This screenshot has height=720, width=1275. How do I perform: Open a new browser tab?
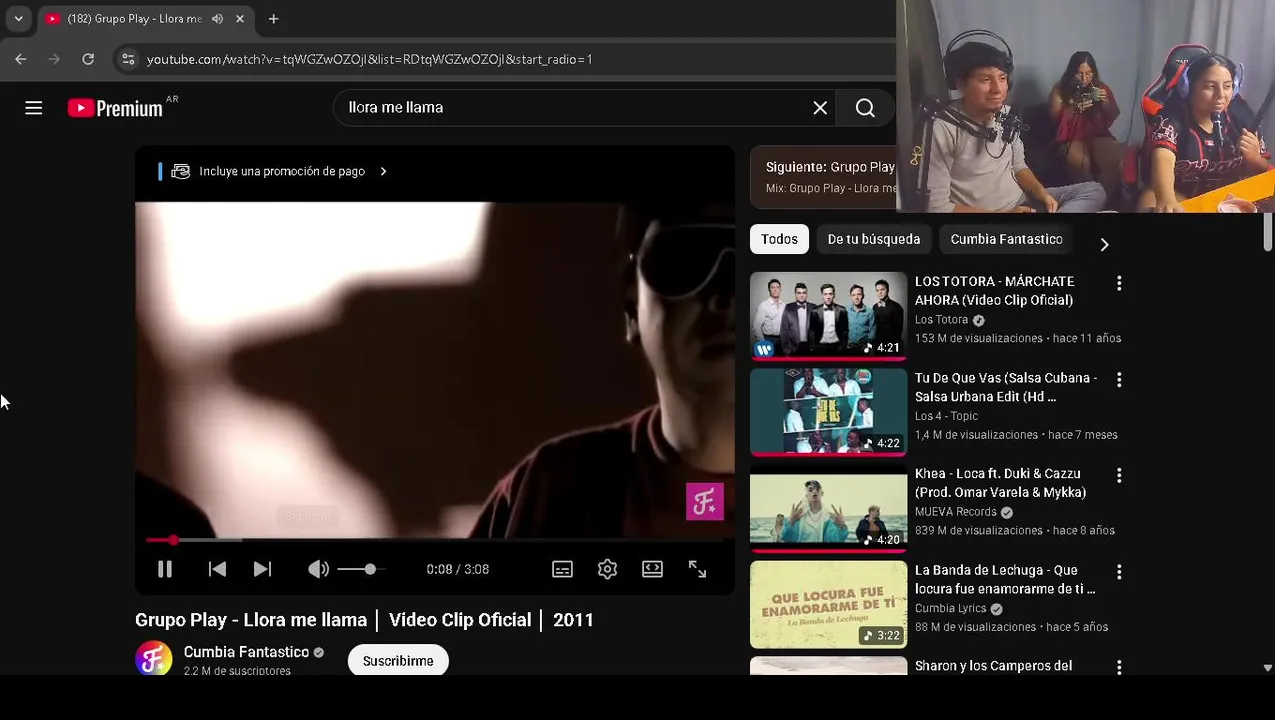(x=273, y=19)
